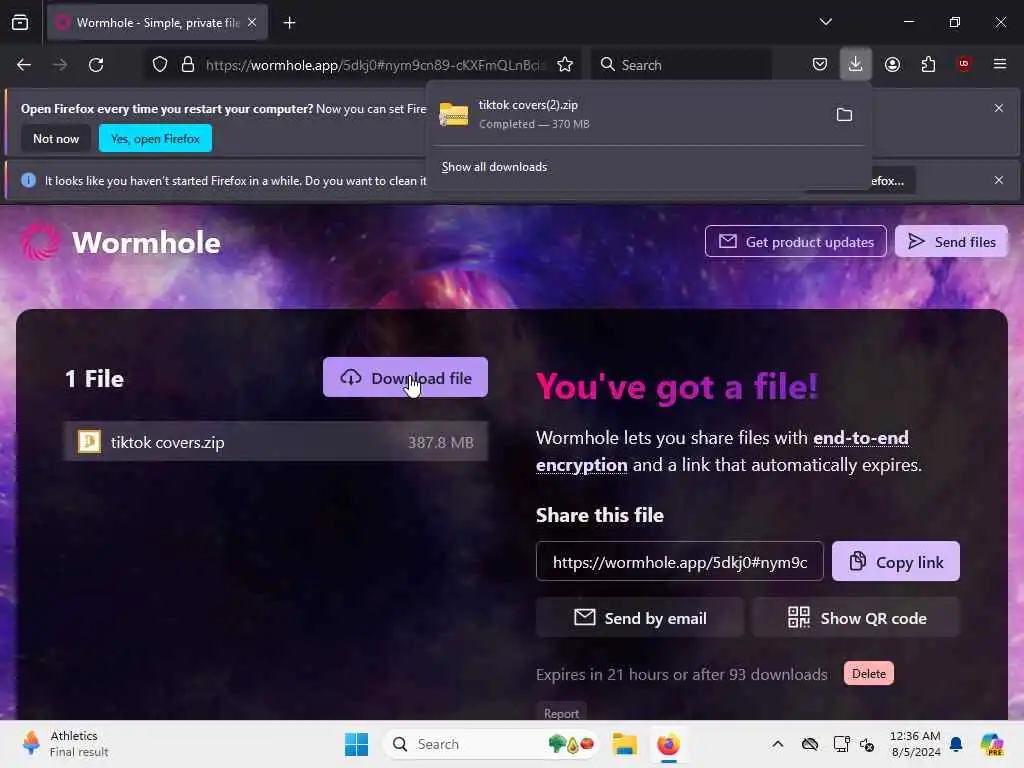The height and width of the screenshot is (768, 1024).
Task: Open the Athletics Final result widget
Action: pos(65,744)
